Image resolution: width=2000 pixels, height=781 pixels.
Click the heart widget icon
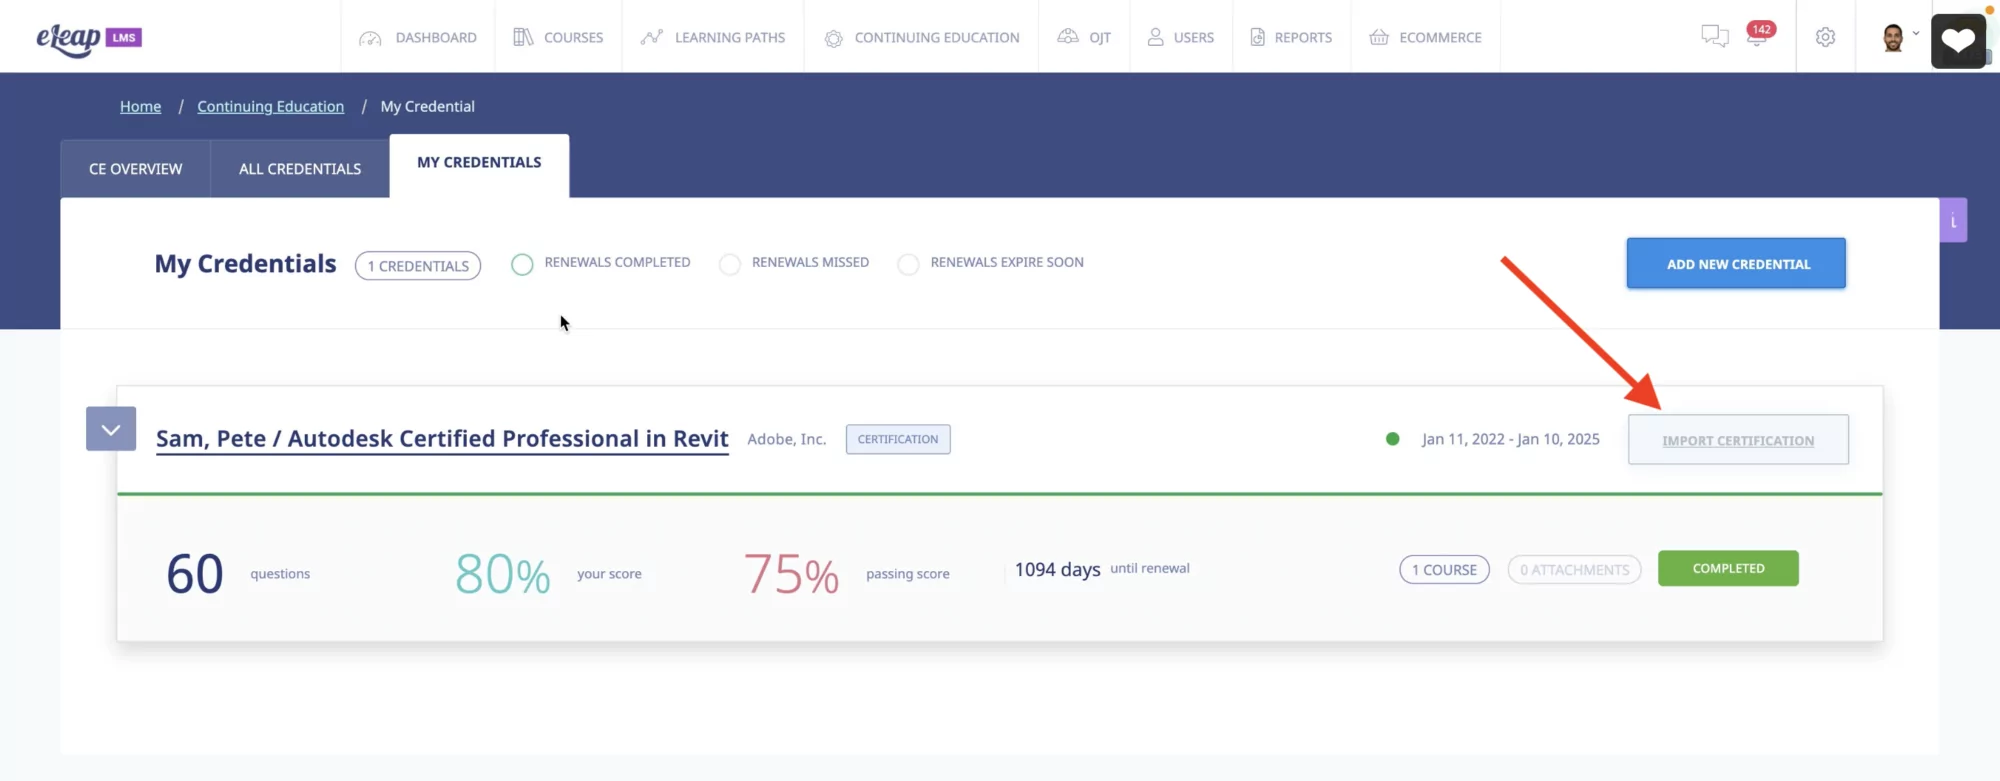click(1958, 40)
